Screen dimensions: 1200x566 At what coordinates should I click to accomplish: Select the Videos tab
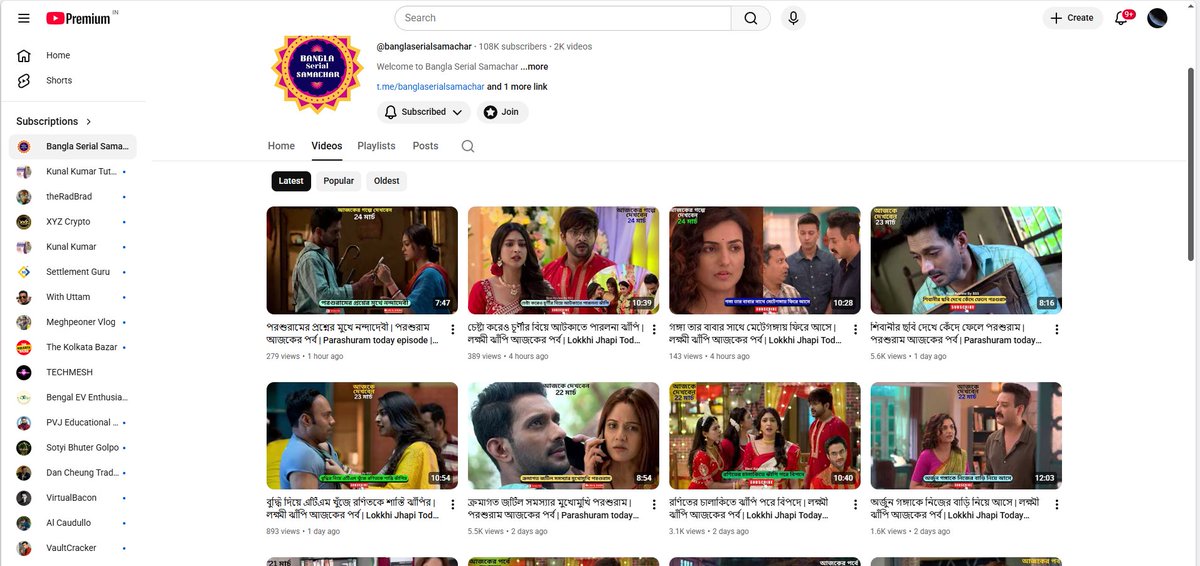click(x=327, y=146)
